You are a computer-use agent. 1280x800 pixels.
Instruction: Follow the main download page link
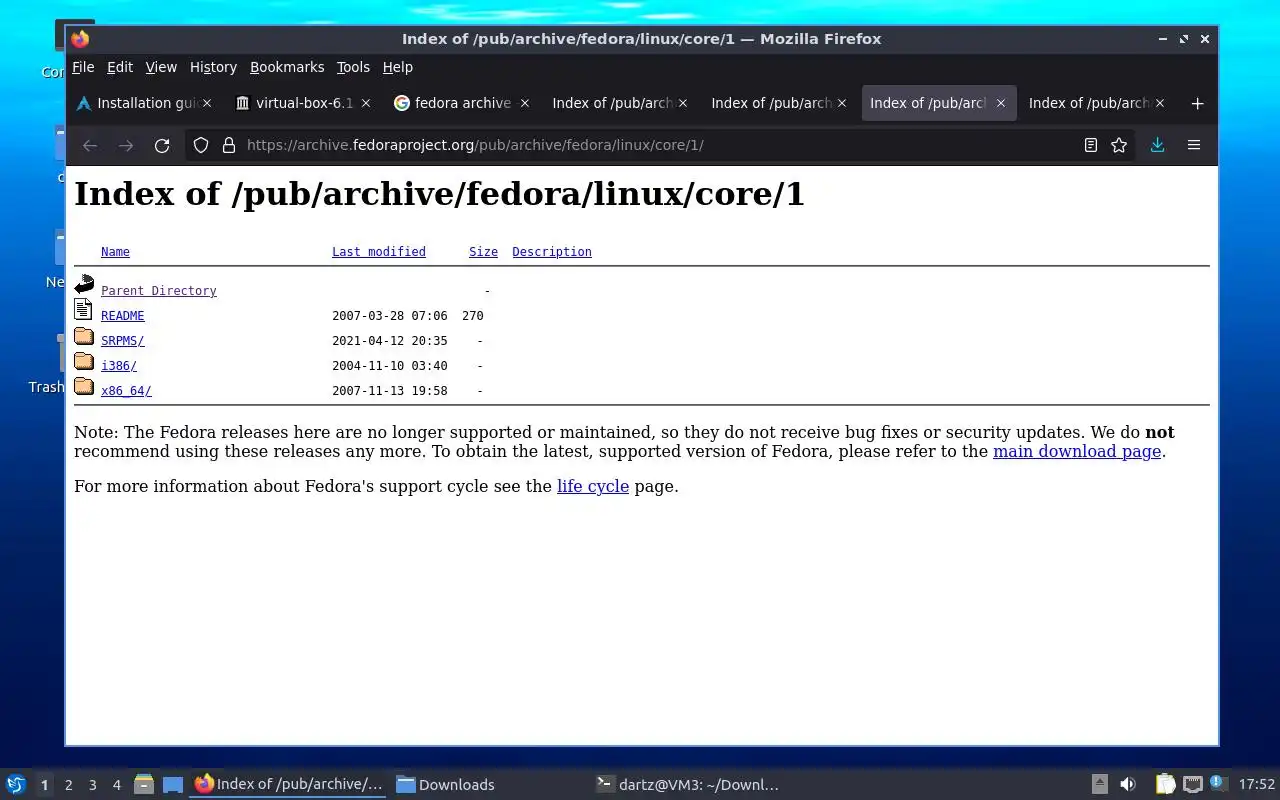pyautogui.click(x=1077, y=451)
